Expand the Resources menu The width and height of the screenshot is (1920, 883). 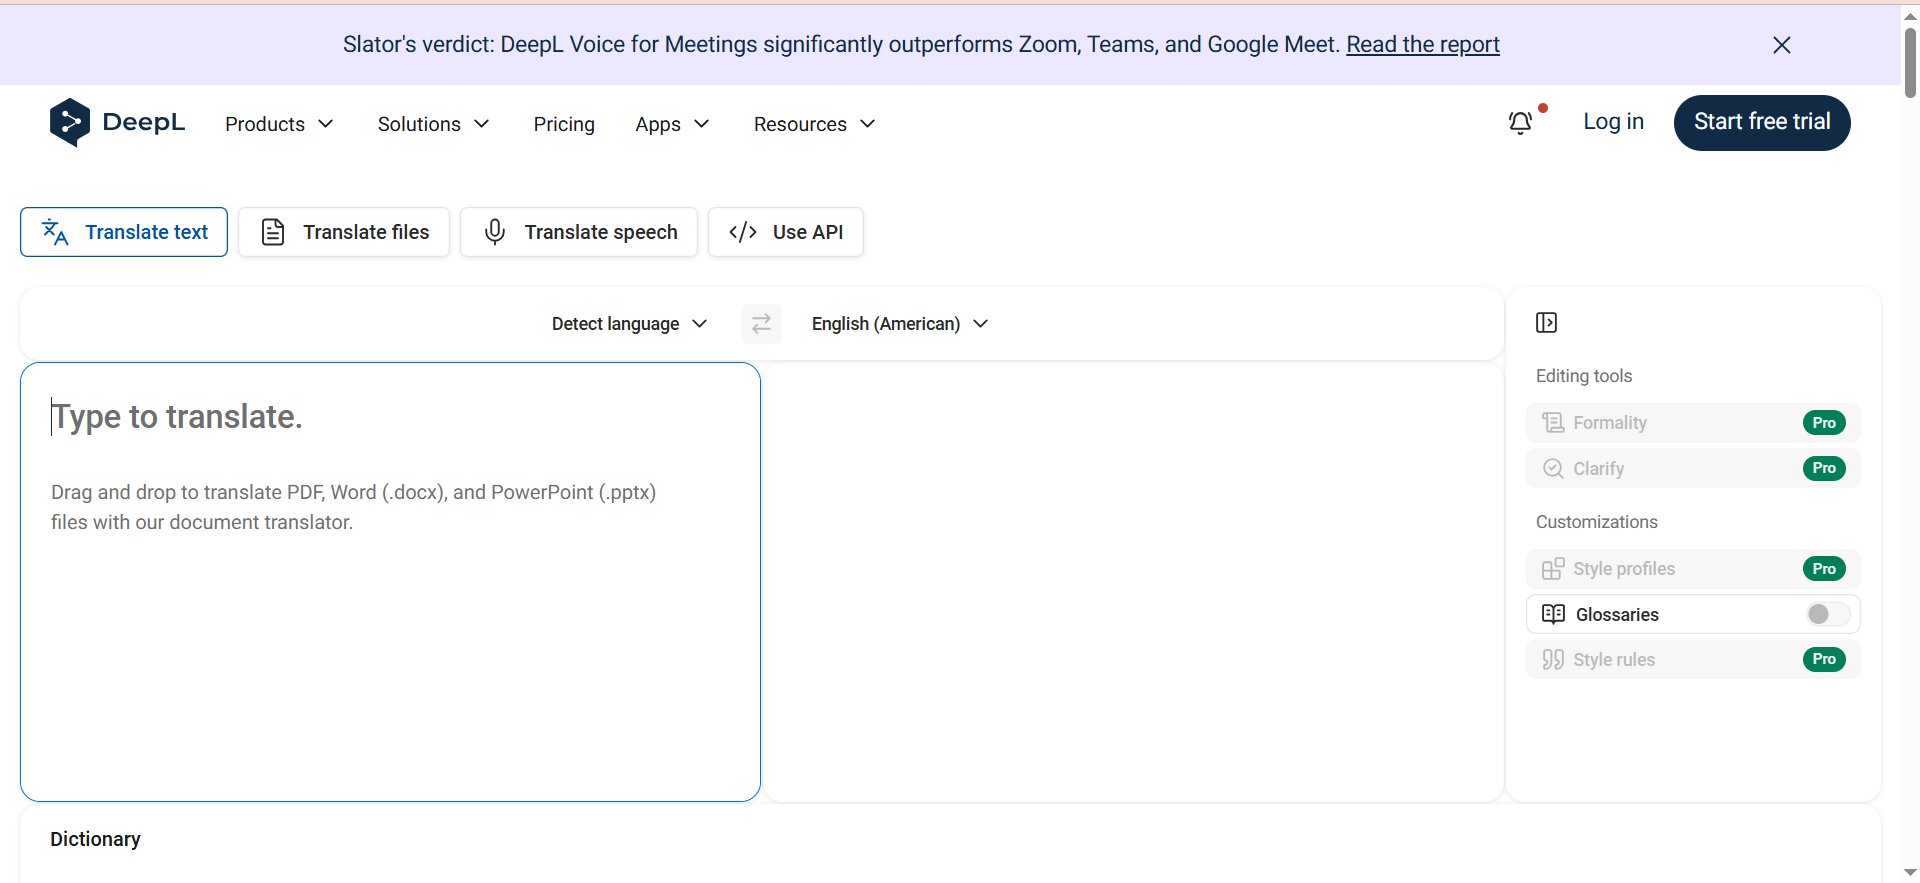[x=814, y=124]
